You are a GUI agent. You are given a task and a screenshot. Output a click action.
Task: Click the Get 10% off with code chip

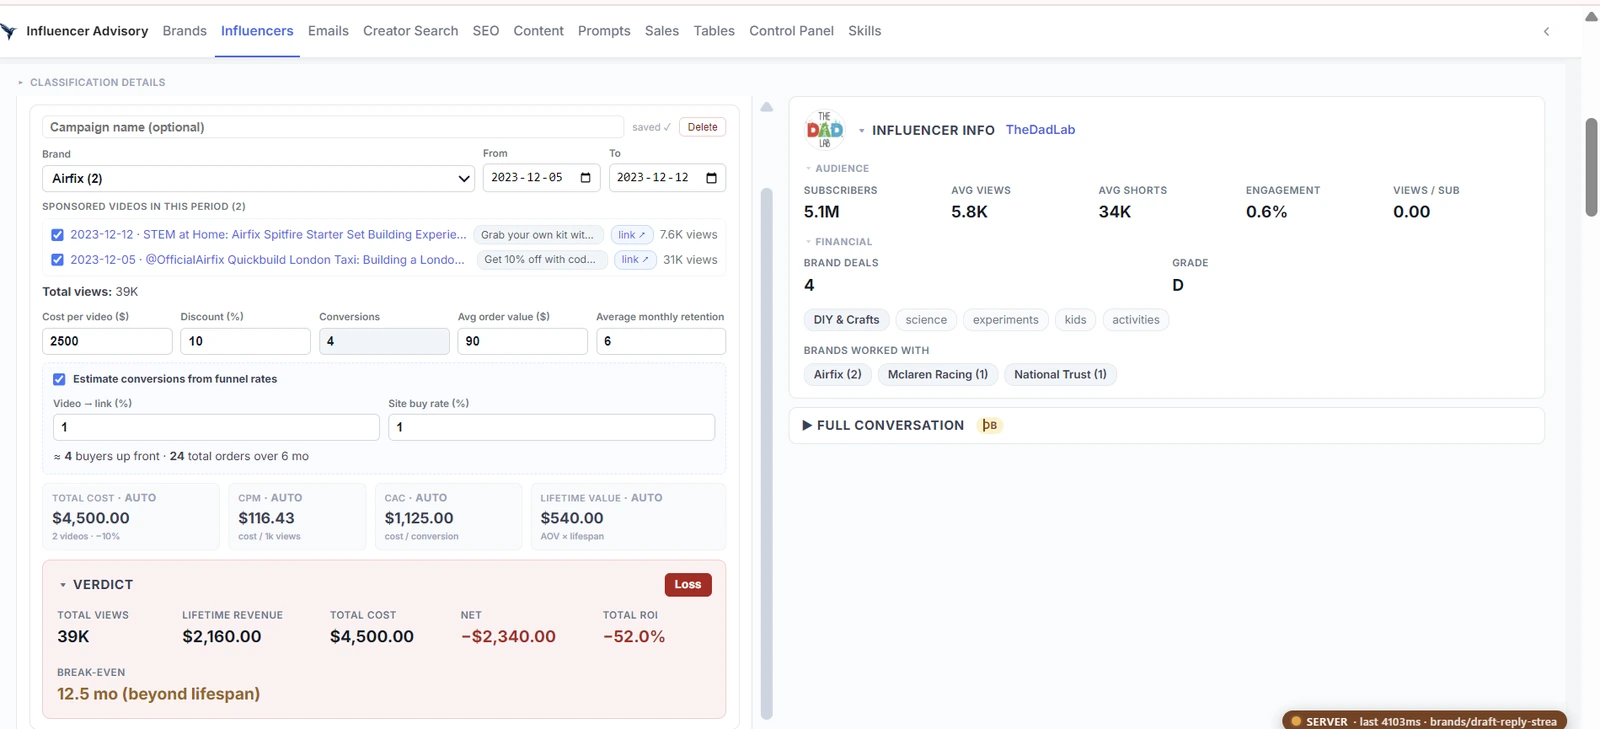pyautogui.click(x=541, y=260)
